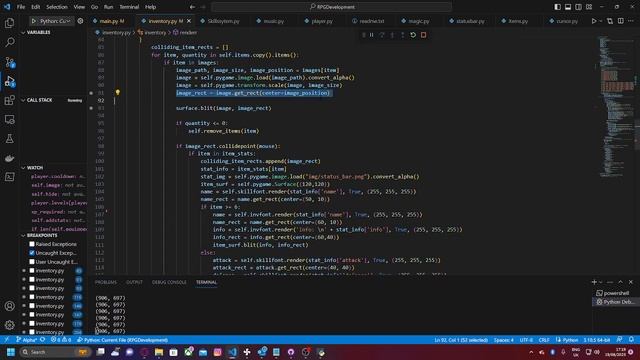Stop the debug session
Screen dimensions: 640x360
click(424, 35)
